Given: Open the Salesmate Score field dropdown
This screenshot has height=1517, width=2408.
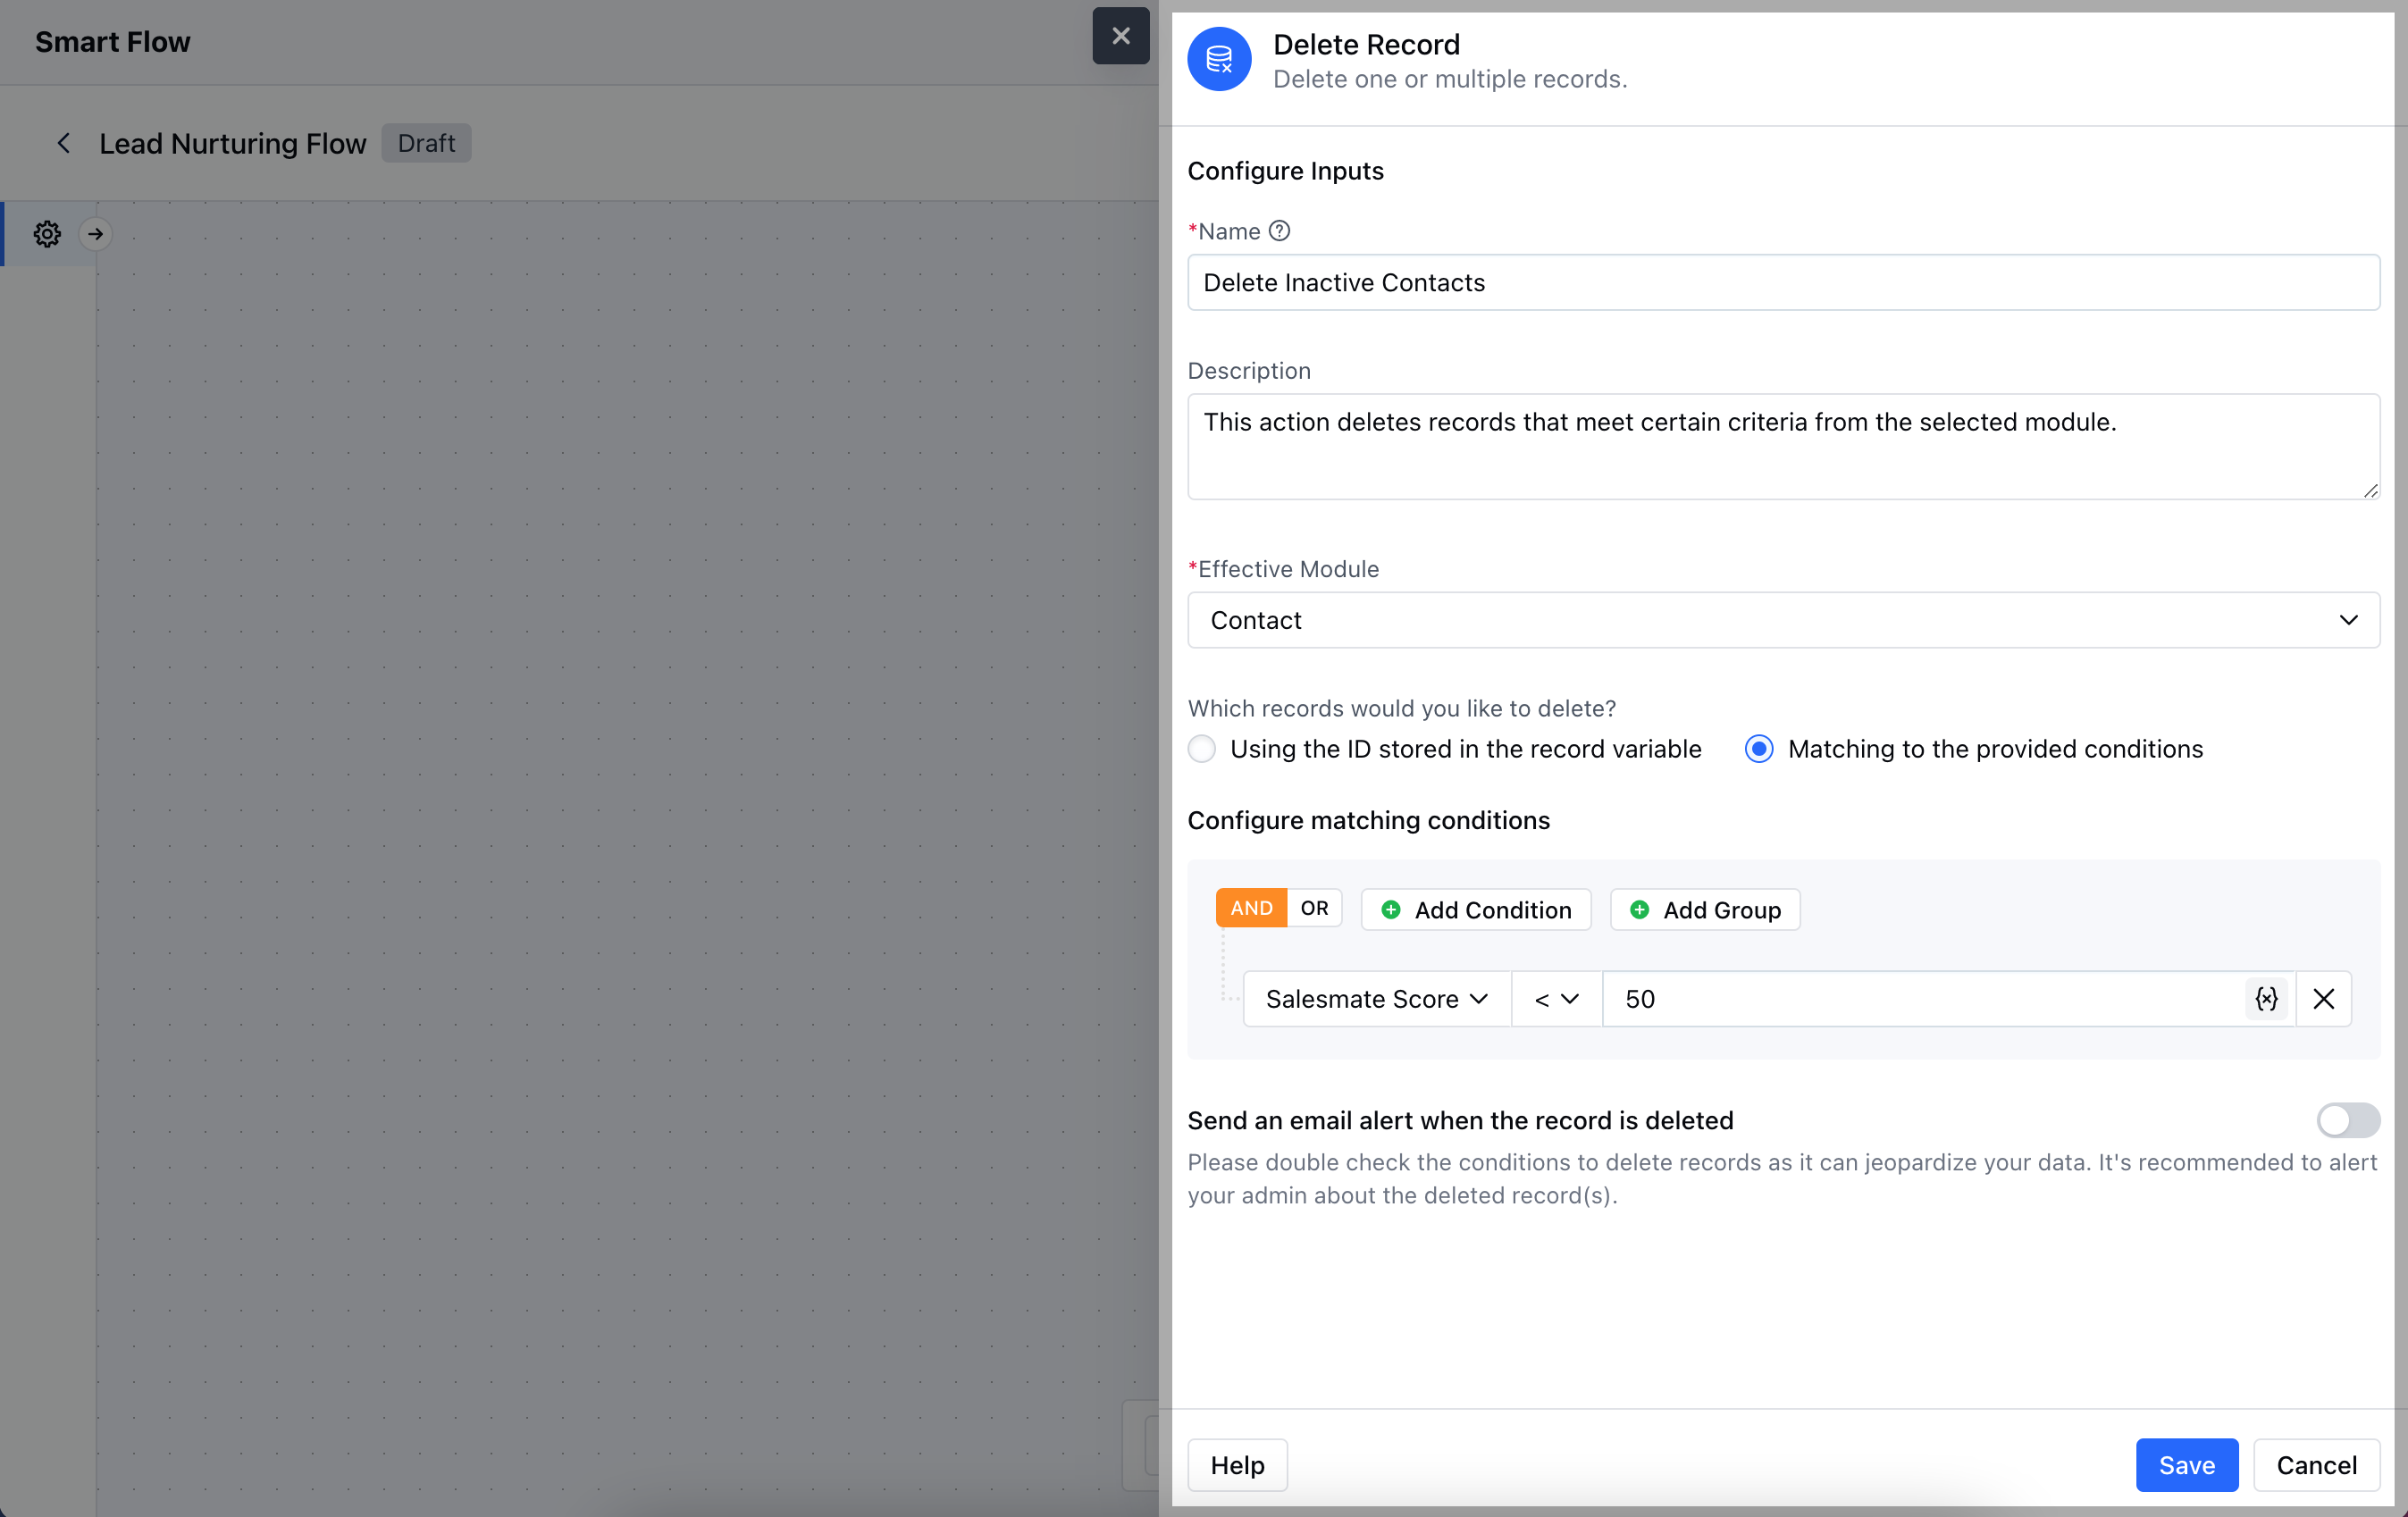Looking at the screenshot, I should coord(1376,998).
